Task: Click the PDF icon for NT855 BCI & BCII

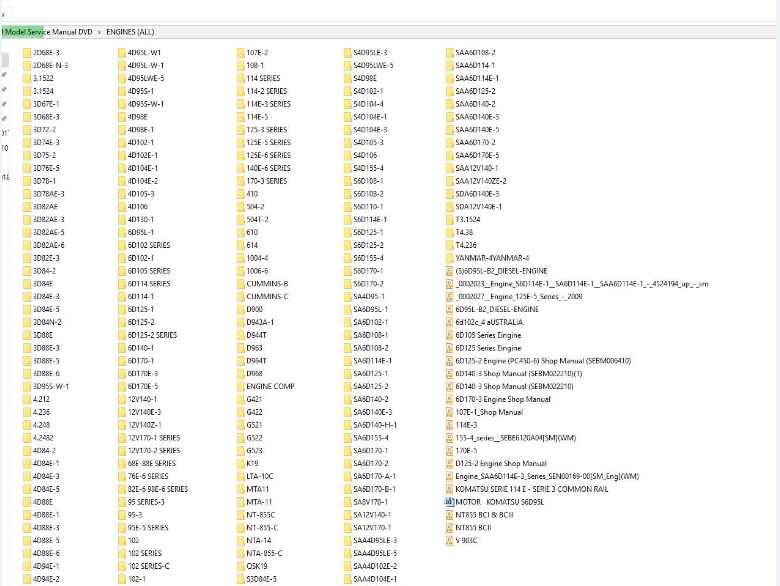Action: (x=450, y=515)
